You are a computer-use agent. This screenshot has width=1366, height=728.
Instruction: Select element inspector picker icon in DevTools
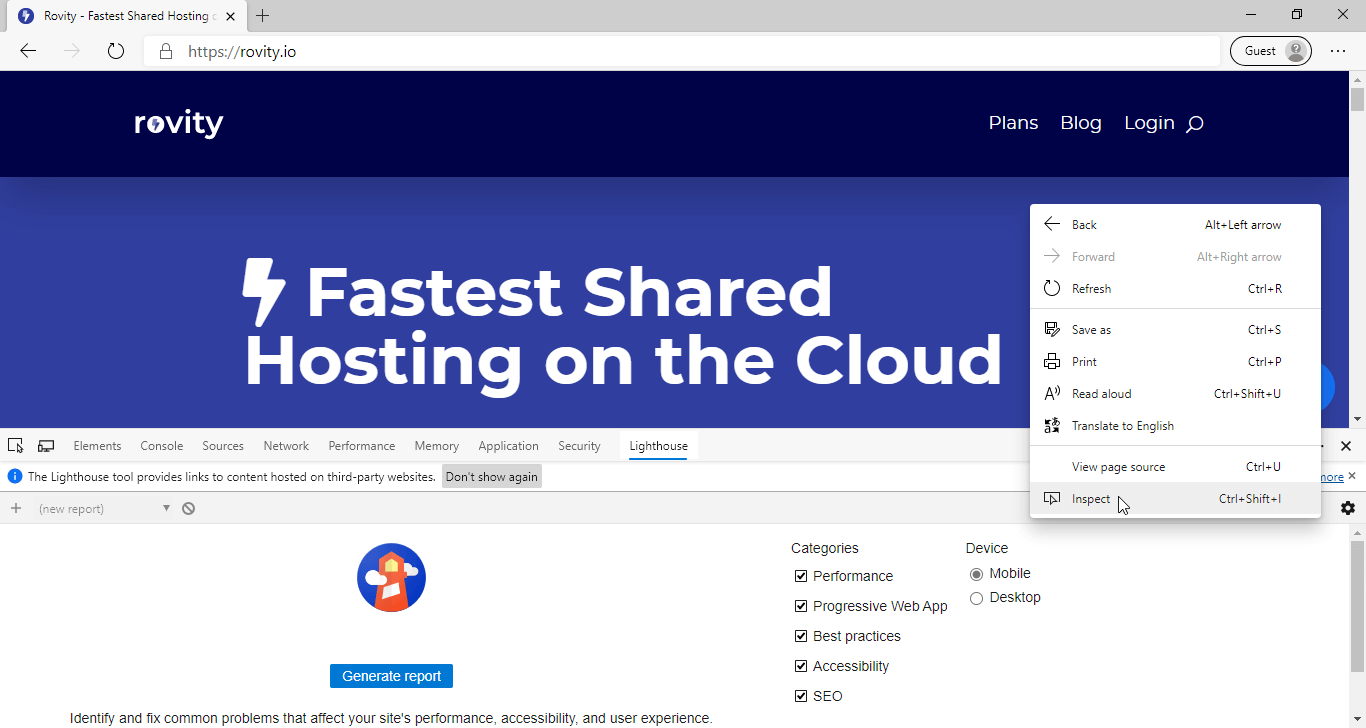click(16, 446)
